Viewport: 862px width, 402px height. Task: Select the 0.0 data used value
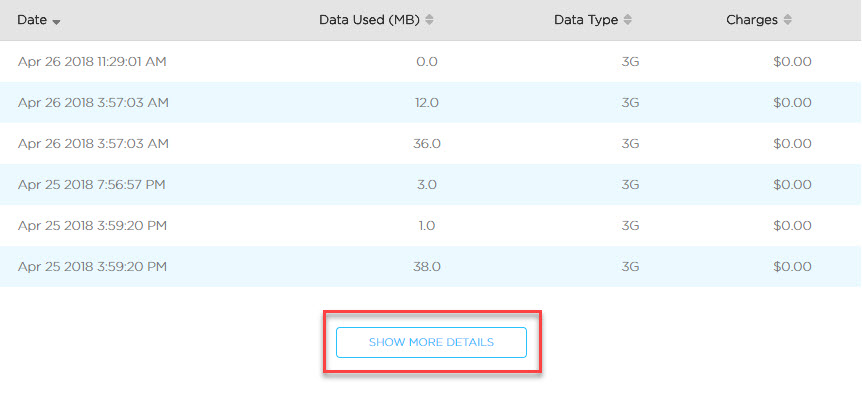tap(426, 62)
